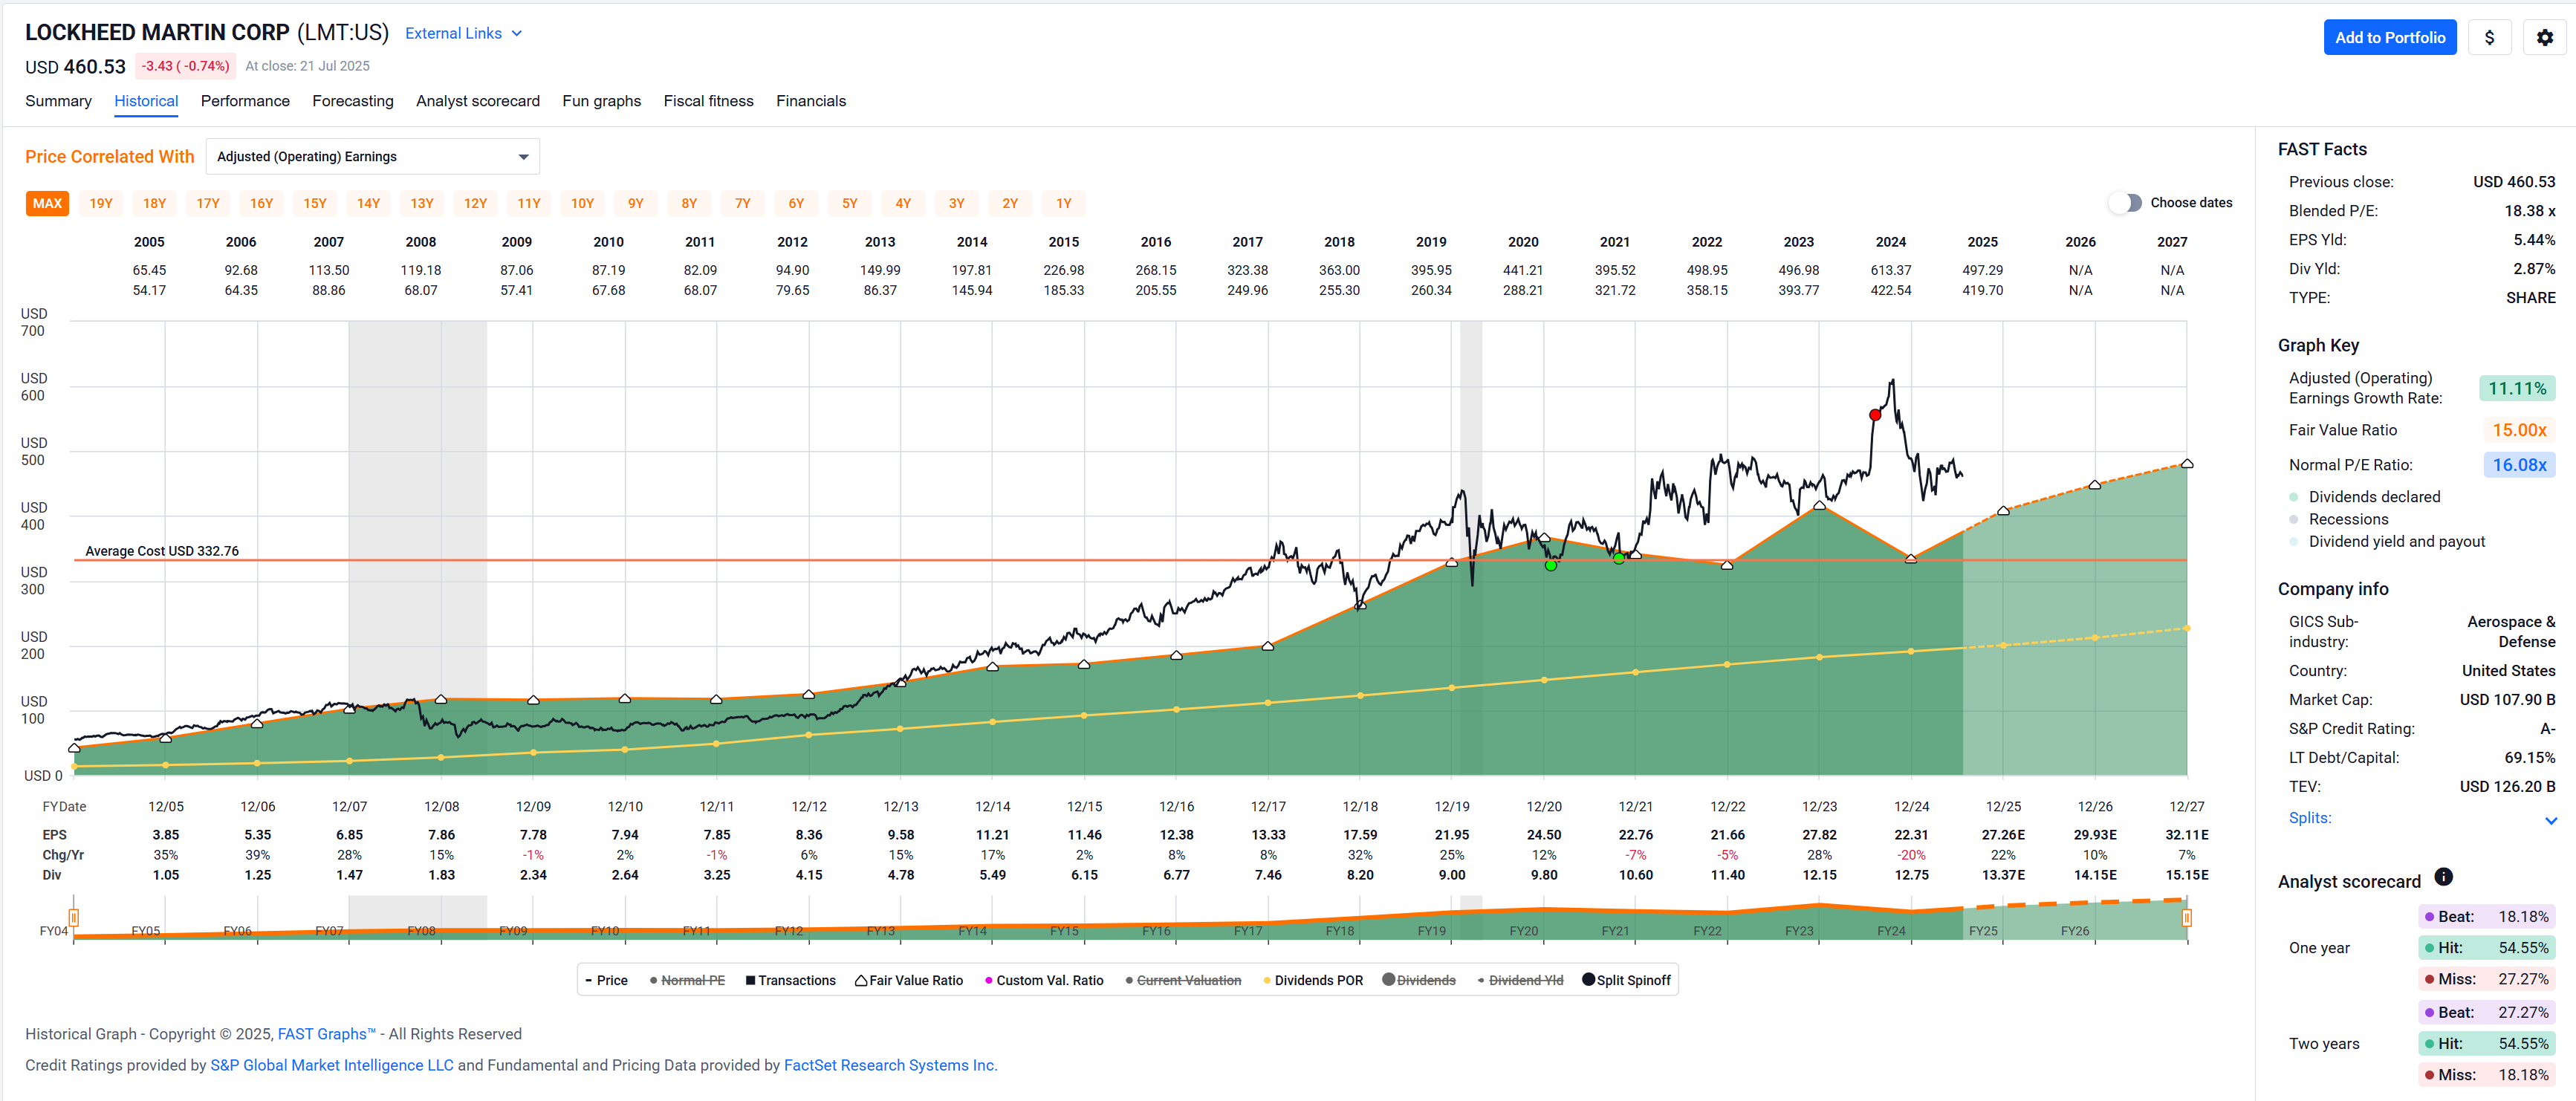2576x1101 pixels.
Task: Open the Performance tab
Action: 245,101
